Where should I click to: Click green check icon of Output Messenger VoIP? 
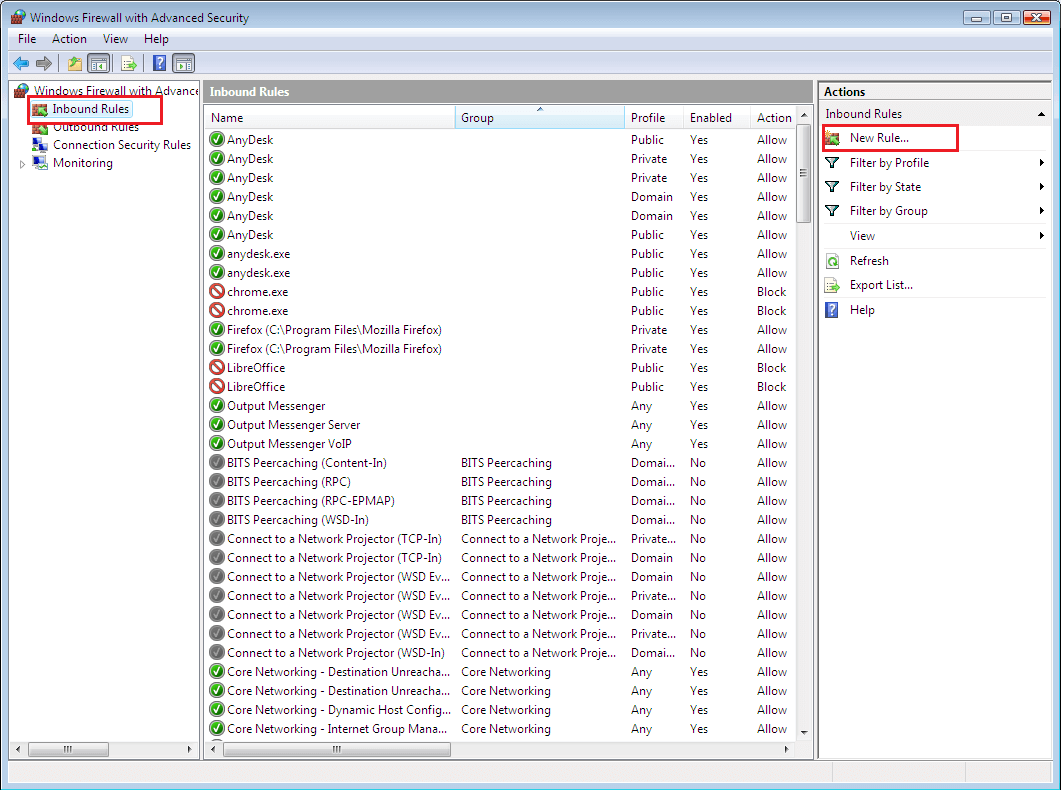pos(217,444)
